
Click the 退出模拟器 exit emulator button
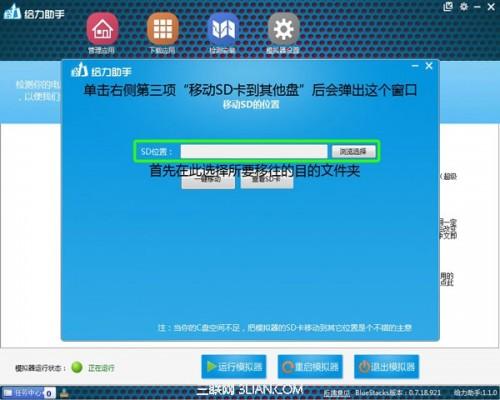coord(386,367)
